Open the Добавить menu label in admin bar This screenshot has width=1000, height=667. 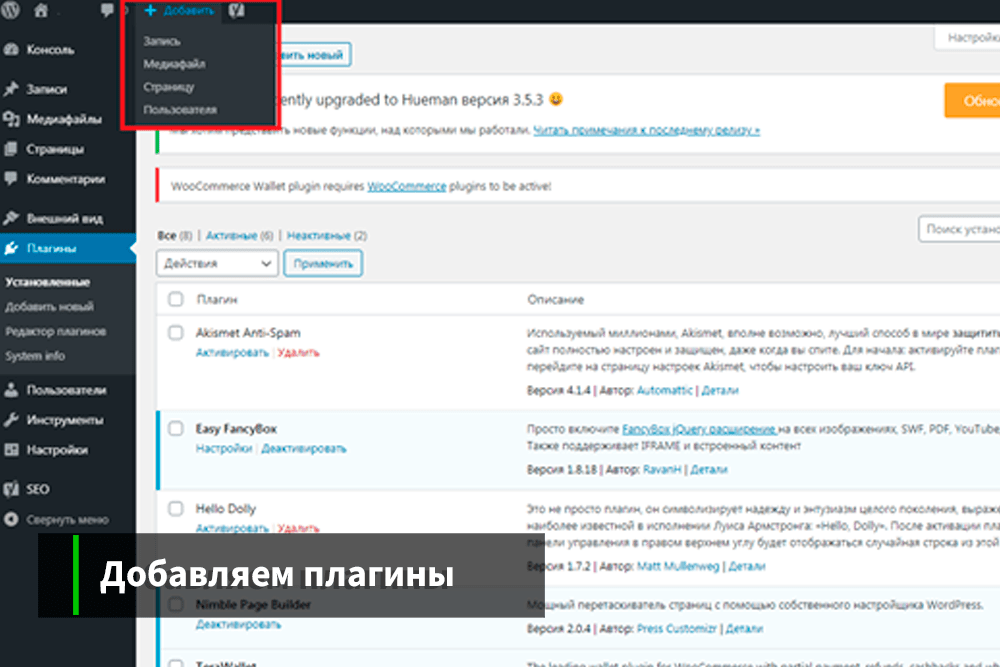(189, 10)
